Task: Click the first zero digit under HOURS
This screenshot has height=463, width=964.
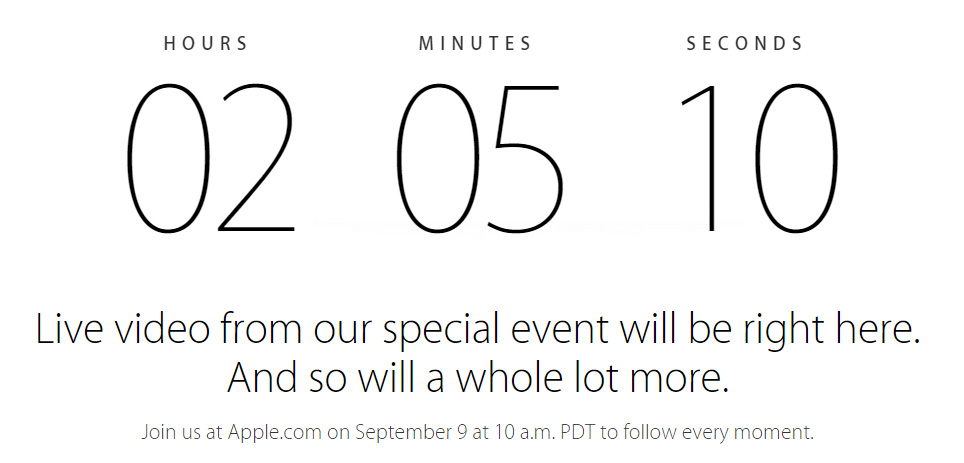Action: point(168,159)
